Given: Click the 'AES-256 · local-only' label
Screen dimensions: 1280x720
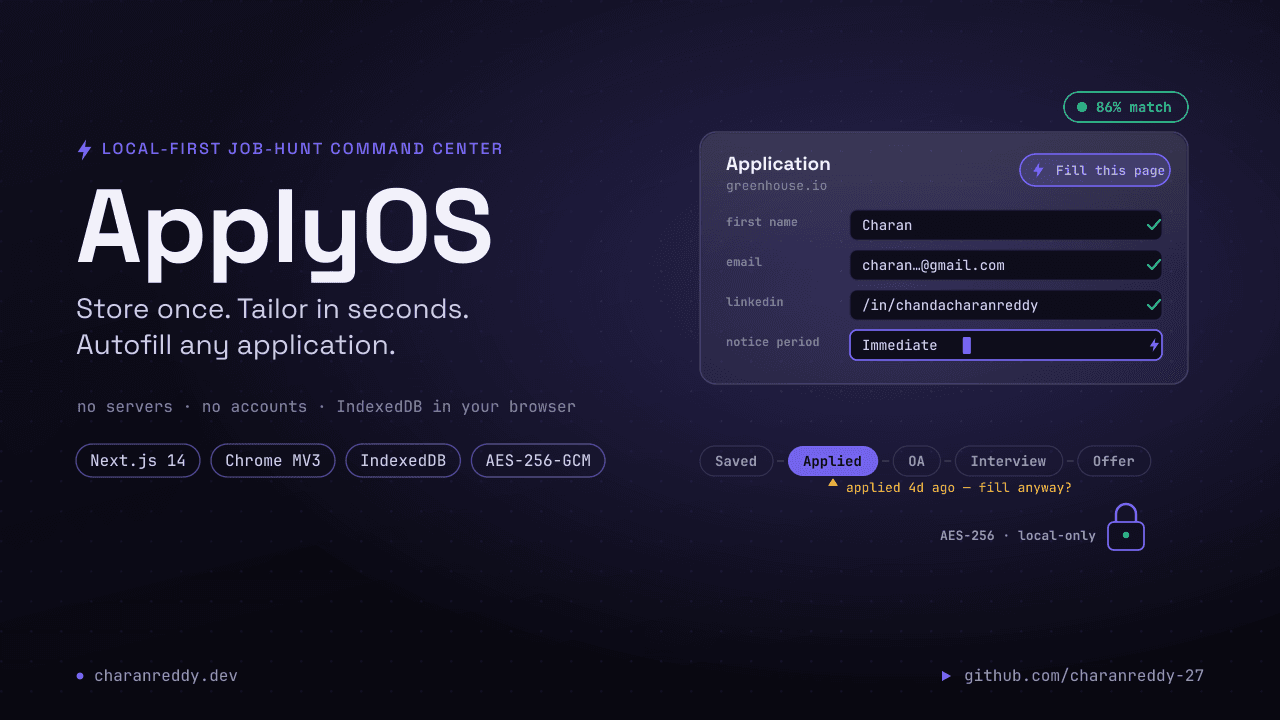Looking at the screenshot, I should 1018,536.
